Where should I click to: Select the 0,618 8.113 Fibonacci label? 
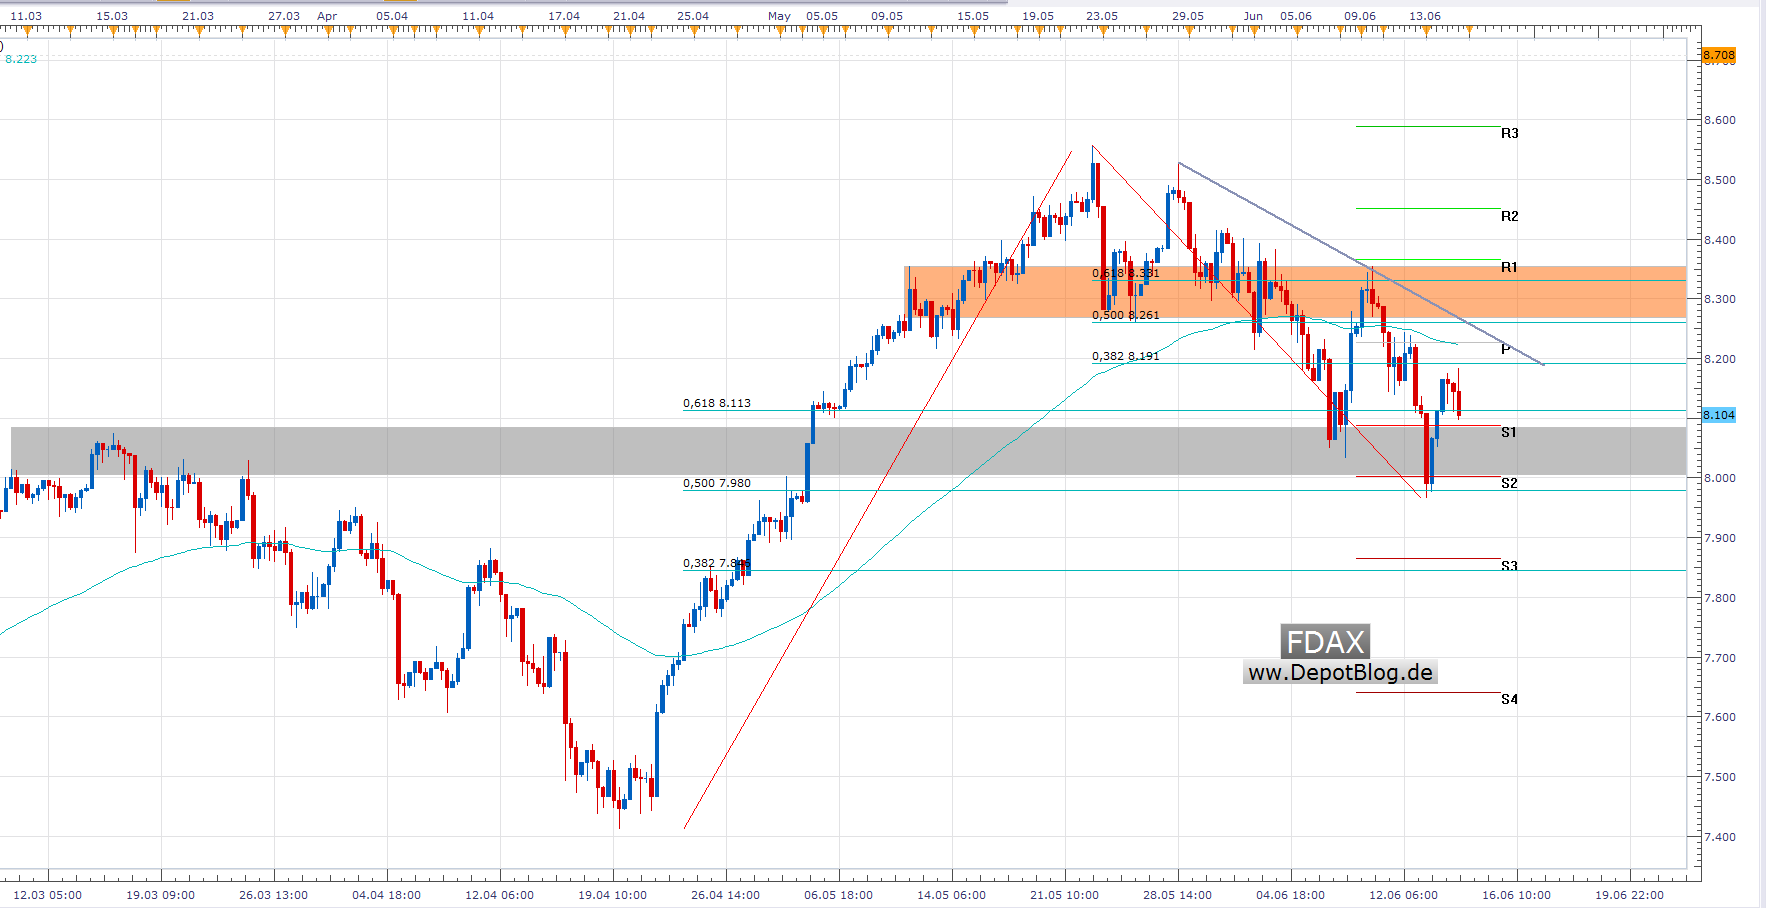(x=716, y=403)
